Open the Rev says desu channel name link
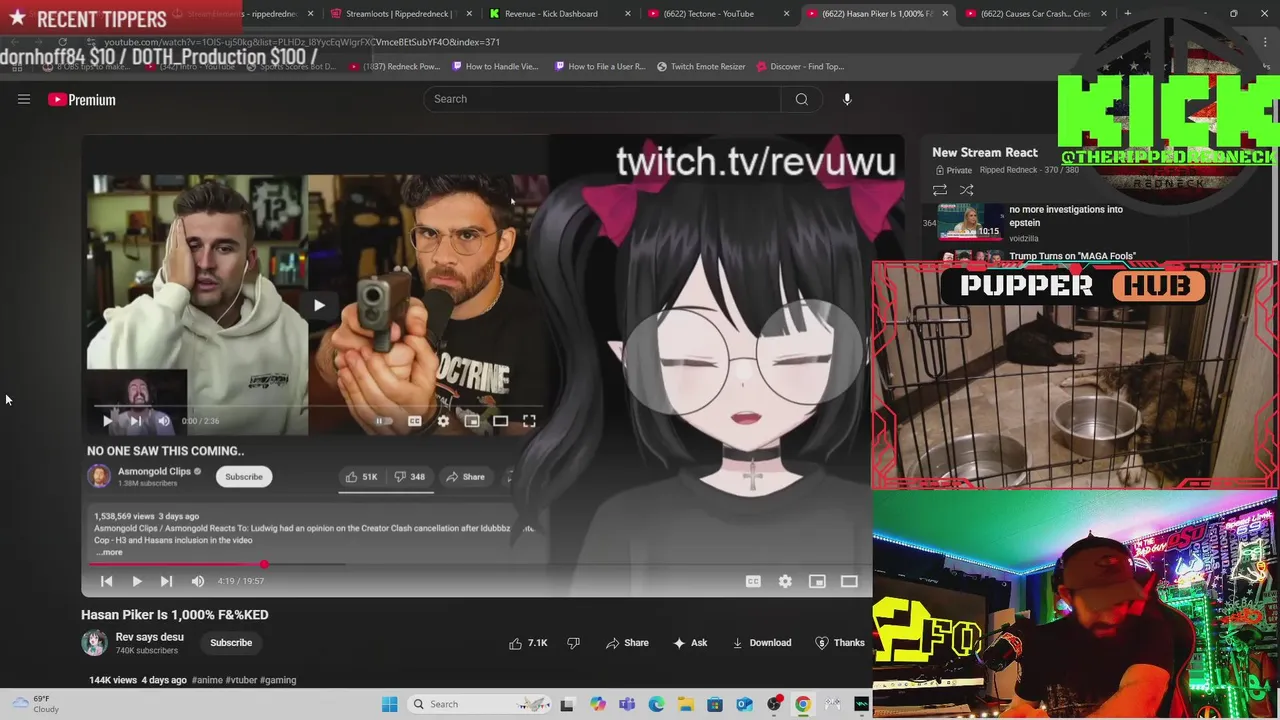1280x720 pixels. [150, 637]
